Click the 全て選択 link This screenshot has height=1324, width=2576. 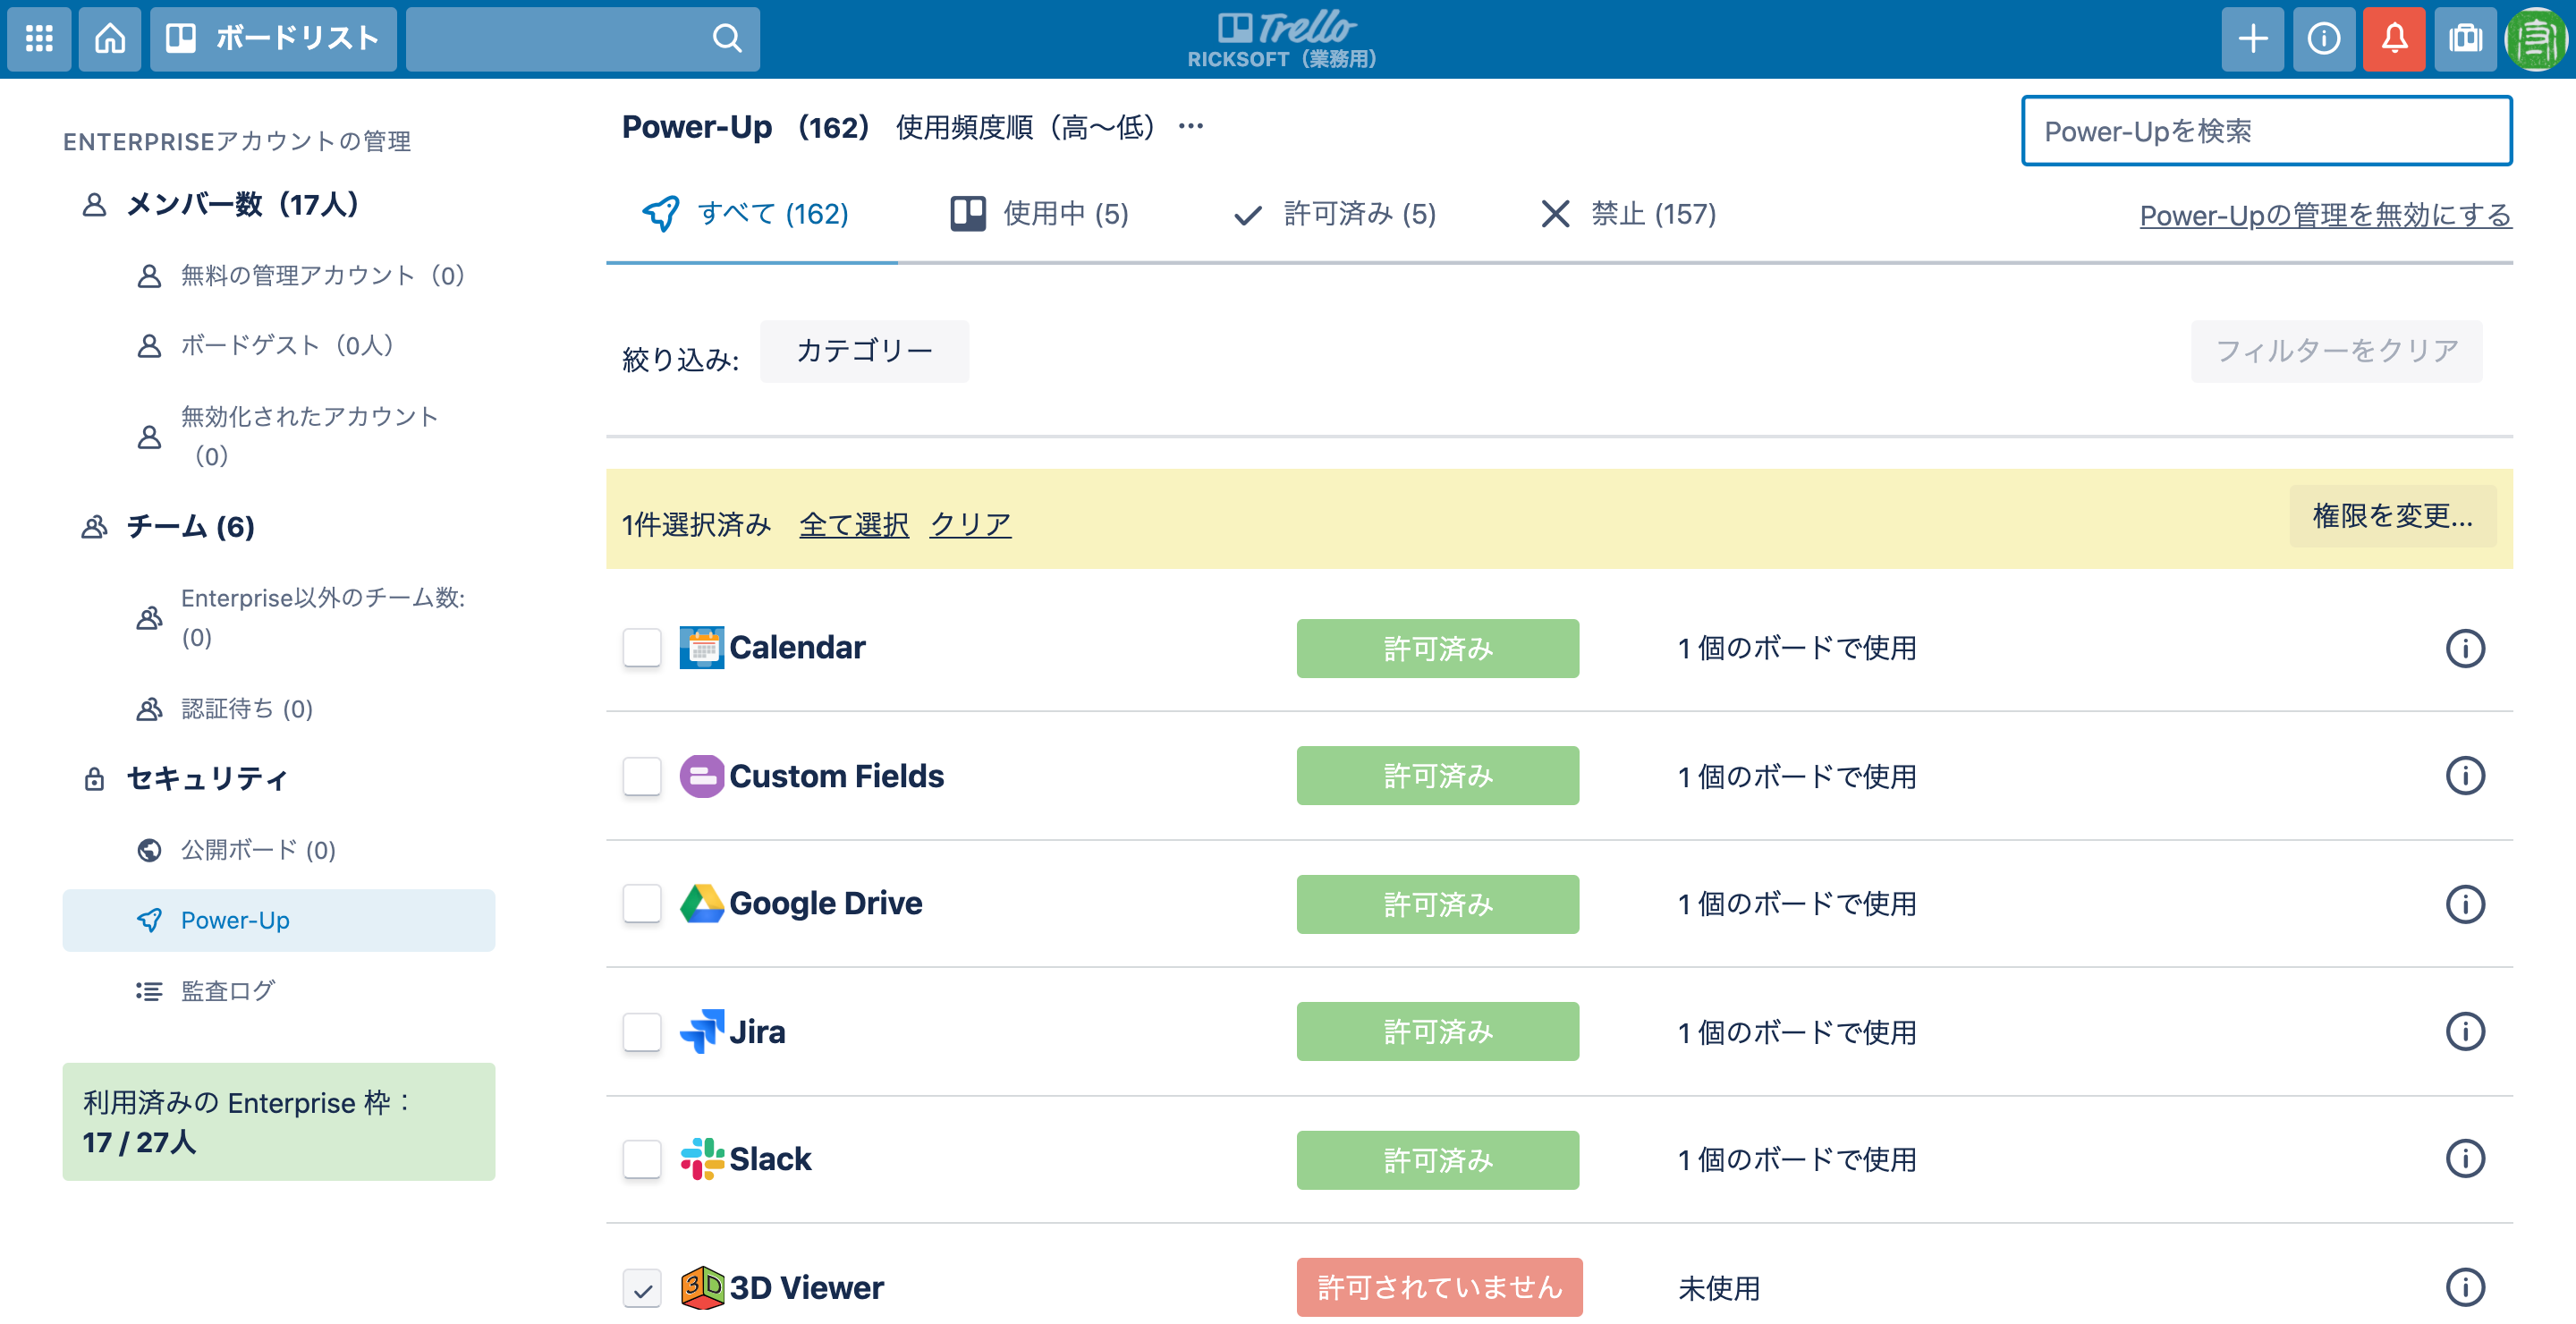pyautogui.click(x=854, y=524)
